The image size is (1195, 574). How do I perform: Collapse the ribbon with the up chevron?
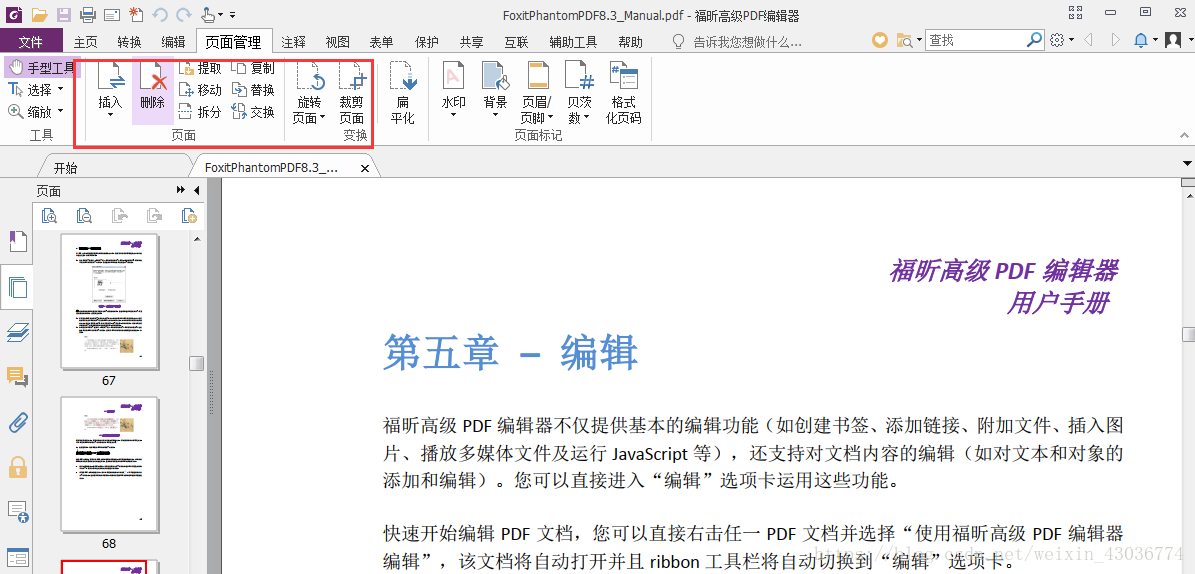[1184, 134]
